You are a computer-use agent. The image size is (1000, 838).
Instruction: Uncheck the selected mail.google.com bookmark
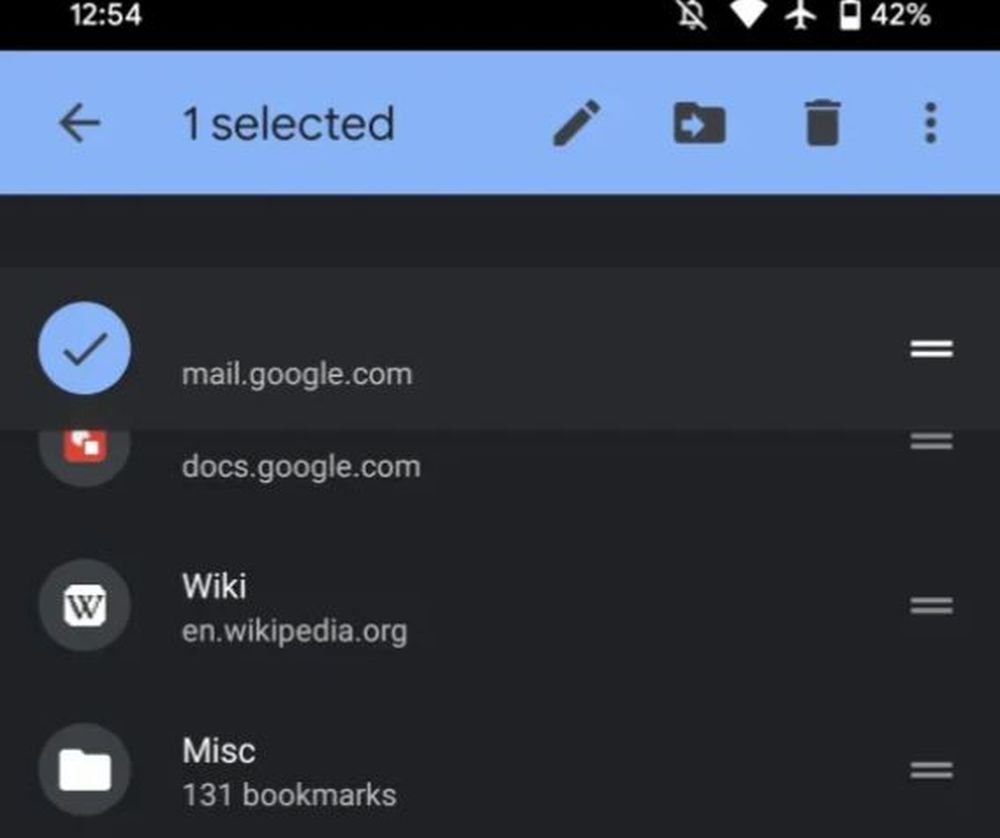[x=84, y=348]
